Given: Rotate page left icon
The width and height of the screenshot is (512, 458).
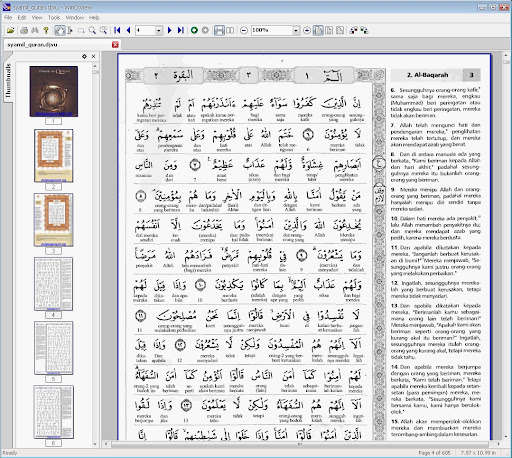Looking at the screenshot, I should click(x=354, y=30).
